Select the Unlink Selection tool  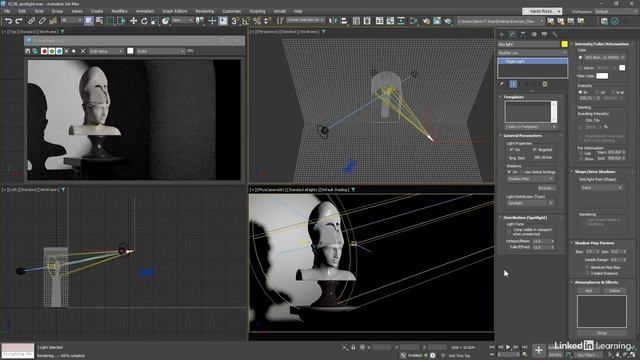(42, 21)
